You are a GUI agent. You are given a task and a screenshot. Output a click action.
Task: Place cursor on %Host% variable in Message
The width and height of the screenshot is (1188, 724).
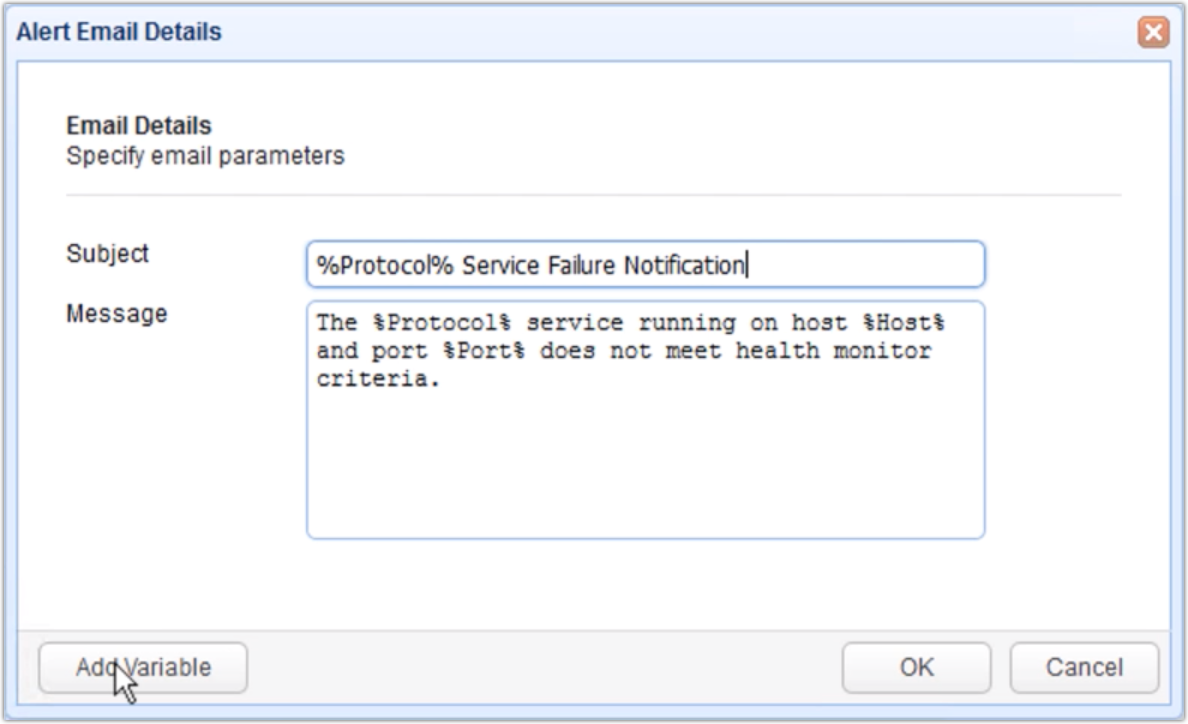click(x=903, y=323)
